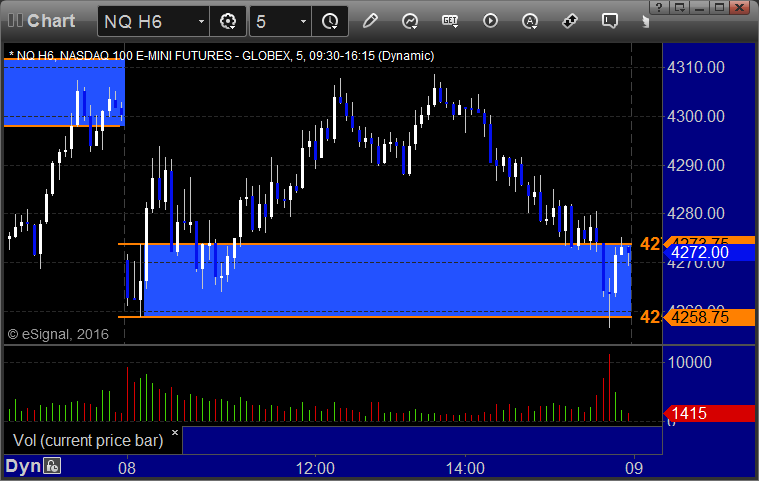Click the help question mark button
Screen dimensions: 759x481
[x=659, y=7]
